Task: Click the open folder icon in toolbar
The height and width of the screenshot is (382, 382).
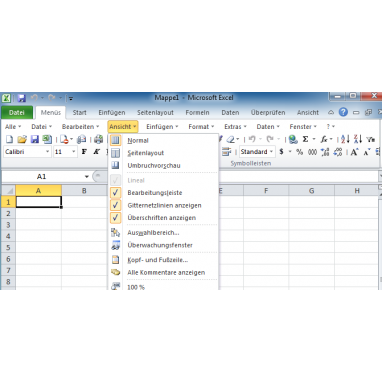Action: tap(22, 139)
